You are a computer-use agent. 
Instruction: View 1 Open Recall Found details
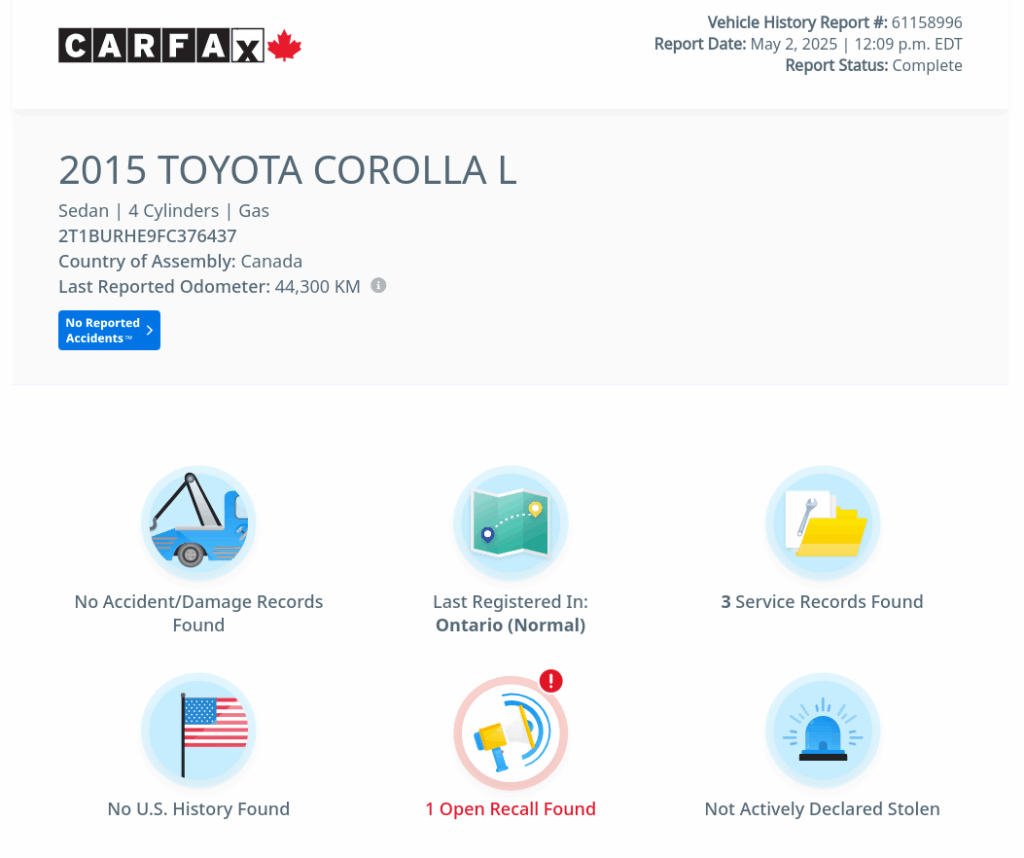pos(511,808)
